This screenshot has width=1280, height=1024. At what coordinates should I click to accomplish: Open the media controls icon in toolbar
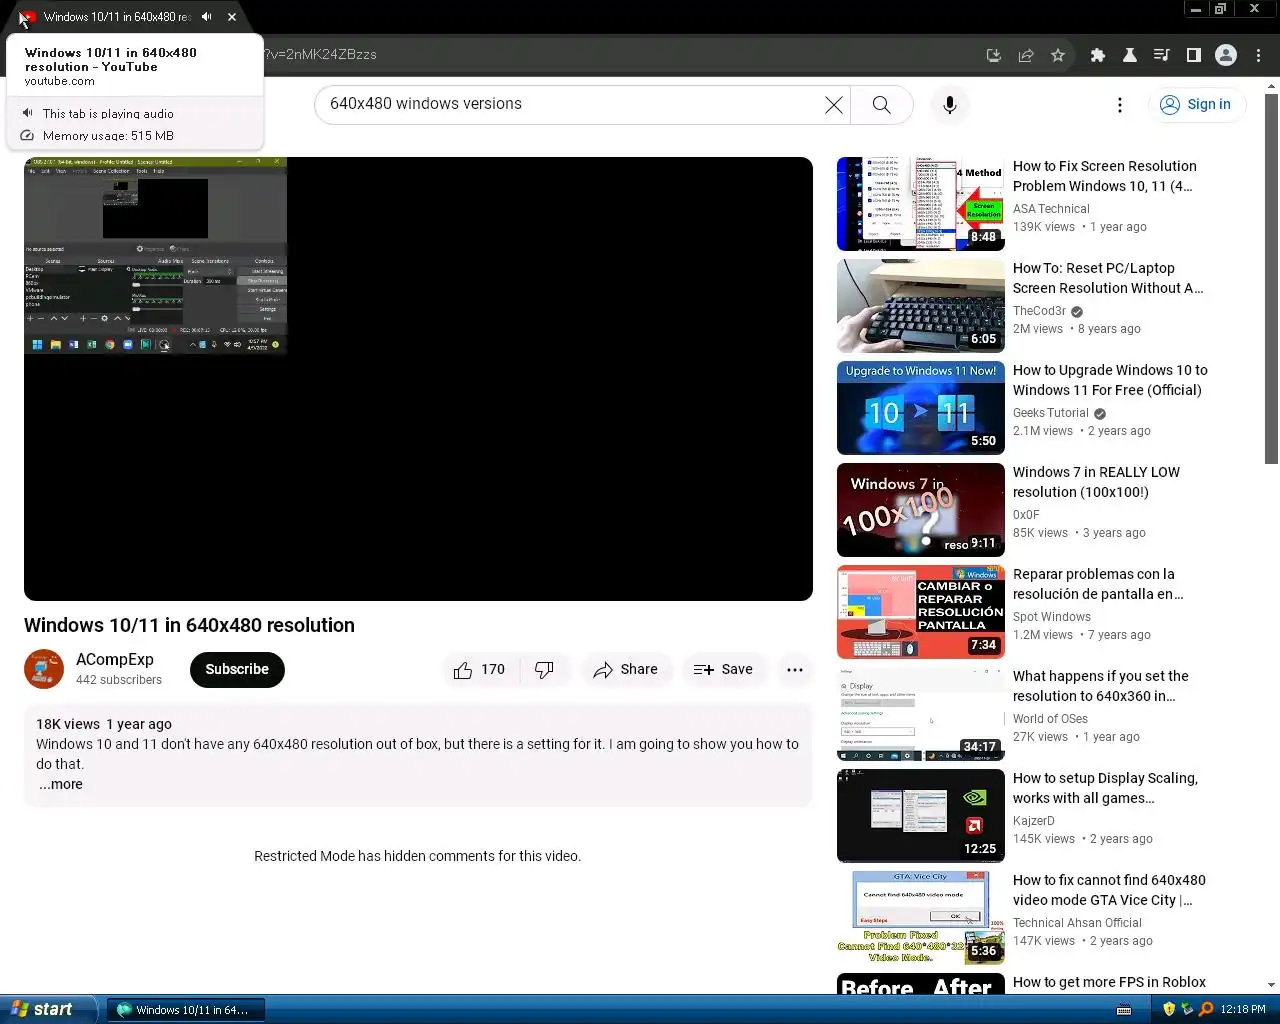(1161, 55)
